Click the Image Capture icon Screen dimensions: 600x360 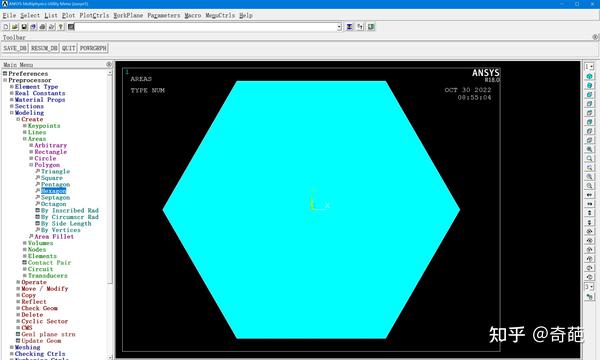[42, 27]
